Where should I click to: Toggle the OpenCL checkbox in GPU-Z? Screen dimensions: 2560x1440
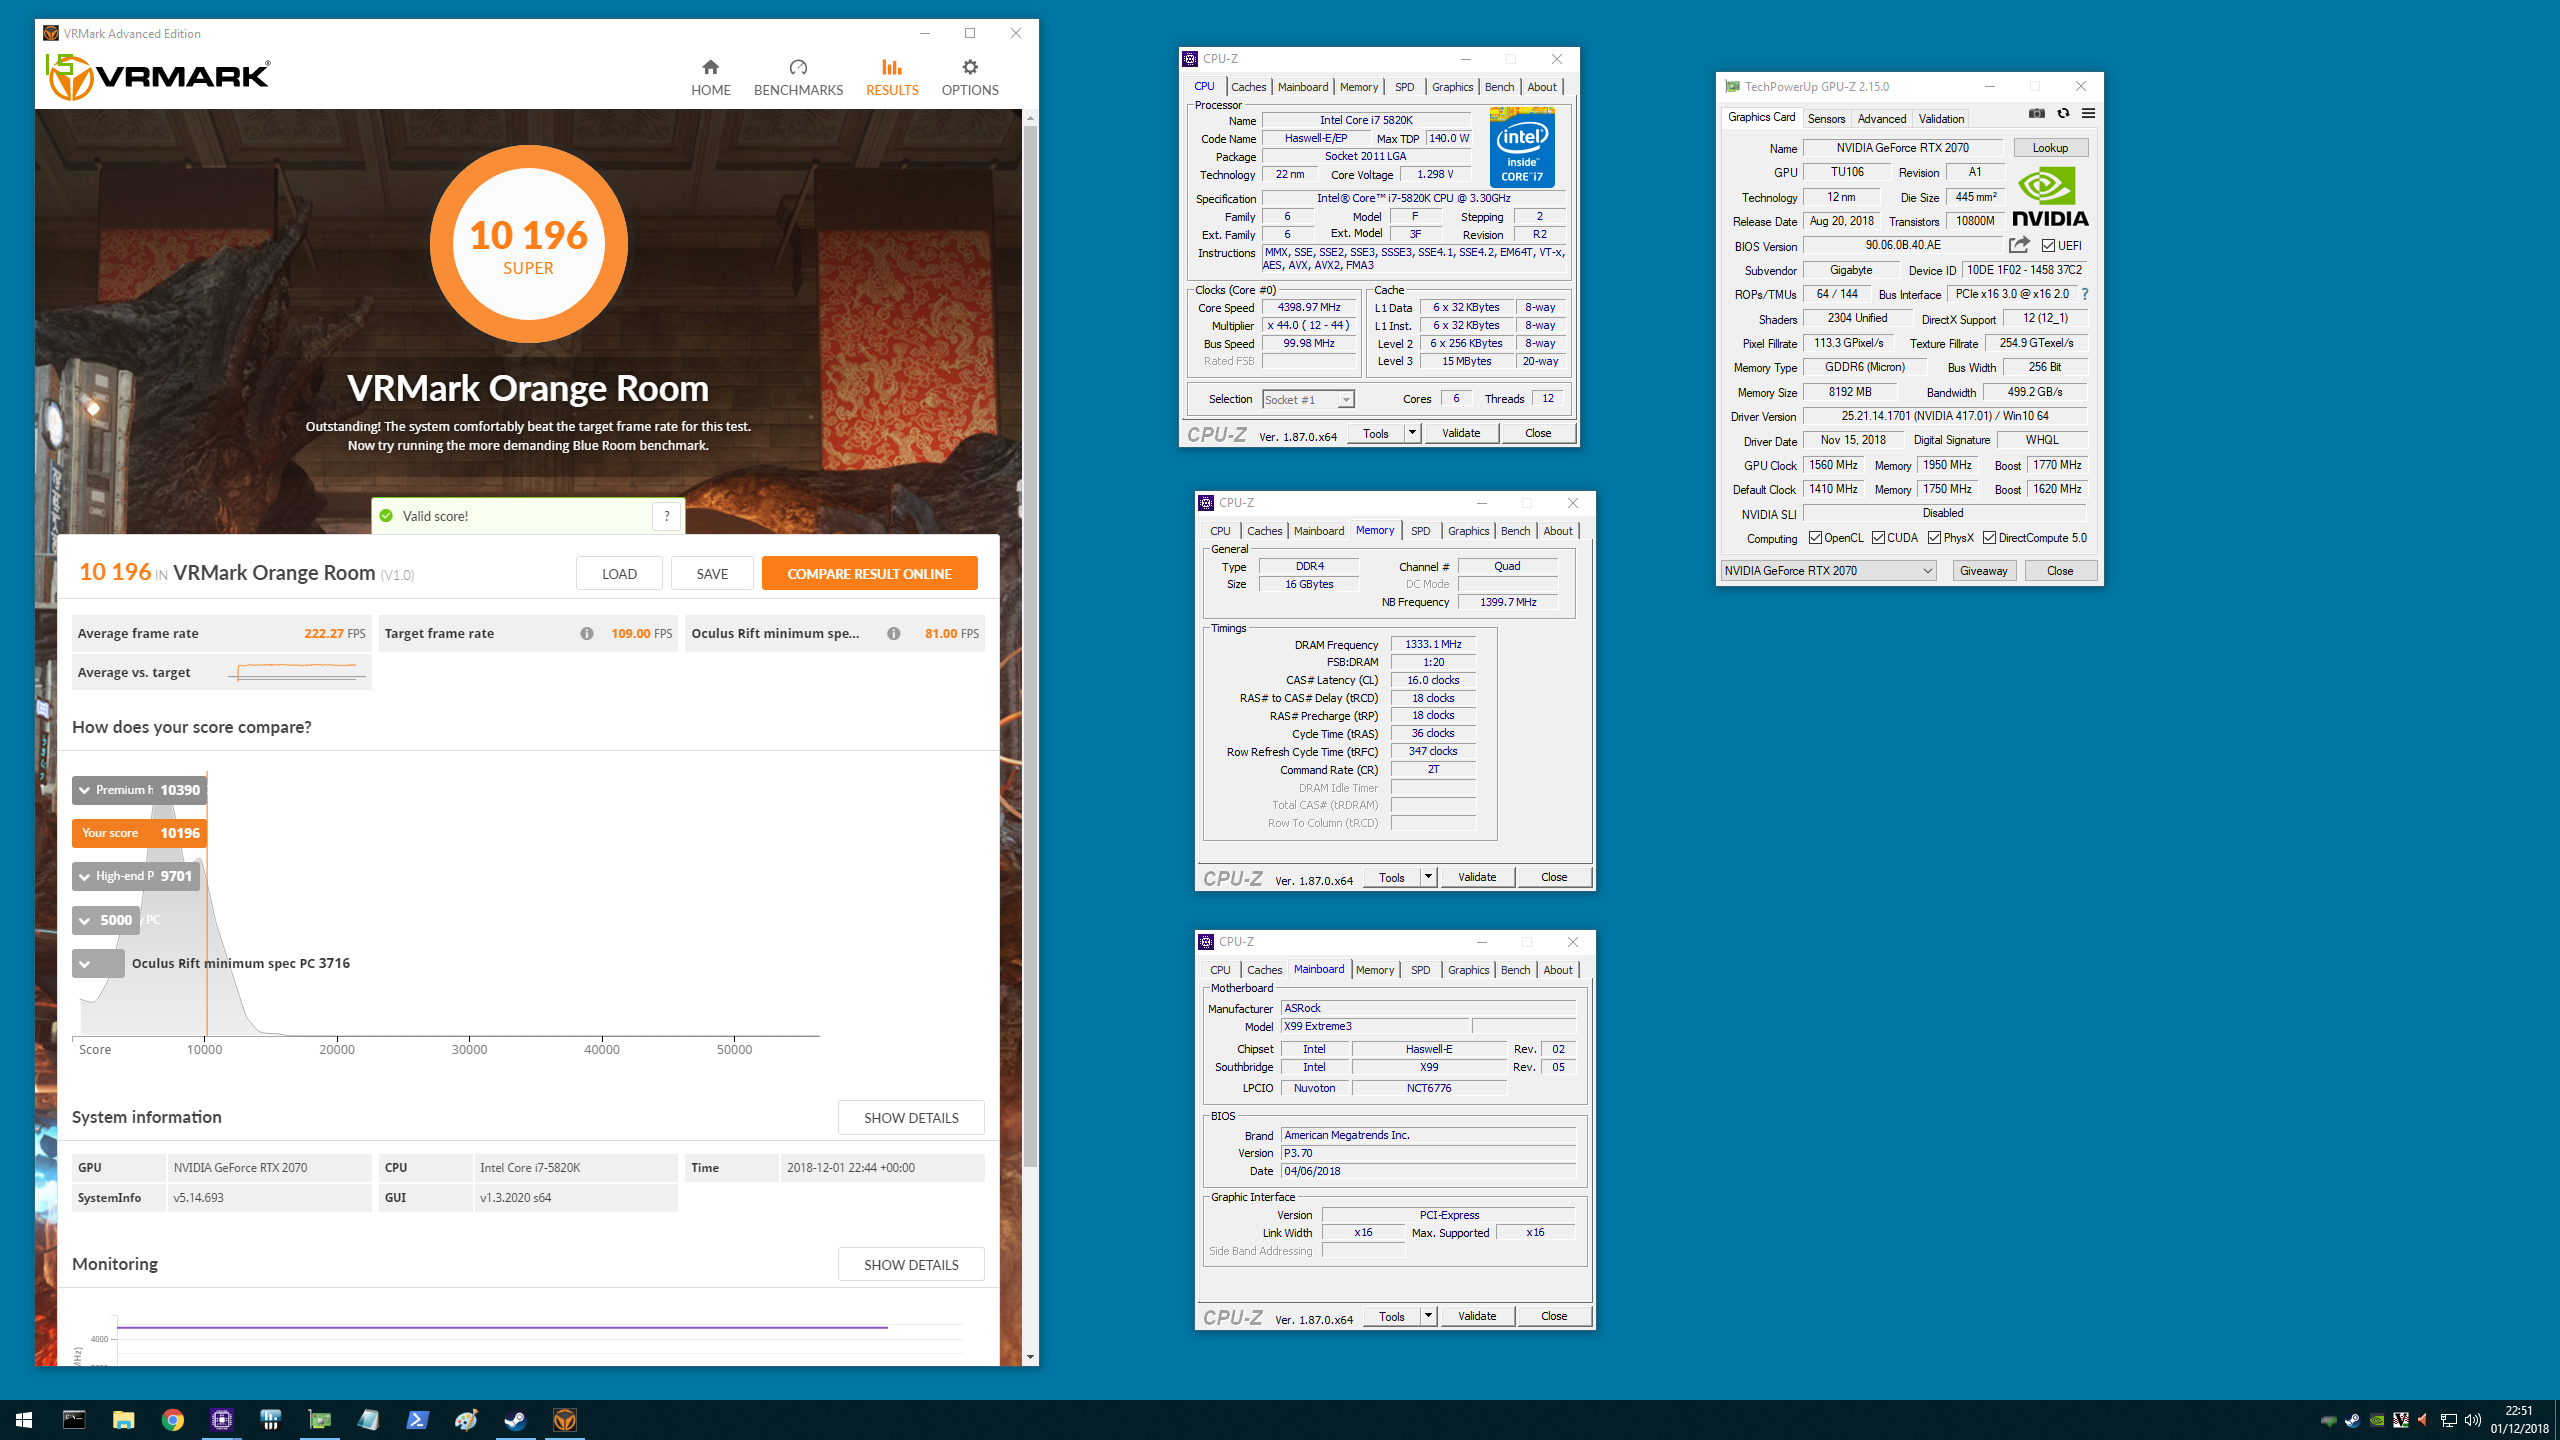pos(1815,538)
